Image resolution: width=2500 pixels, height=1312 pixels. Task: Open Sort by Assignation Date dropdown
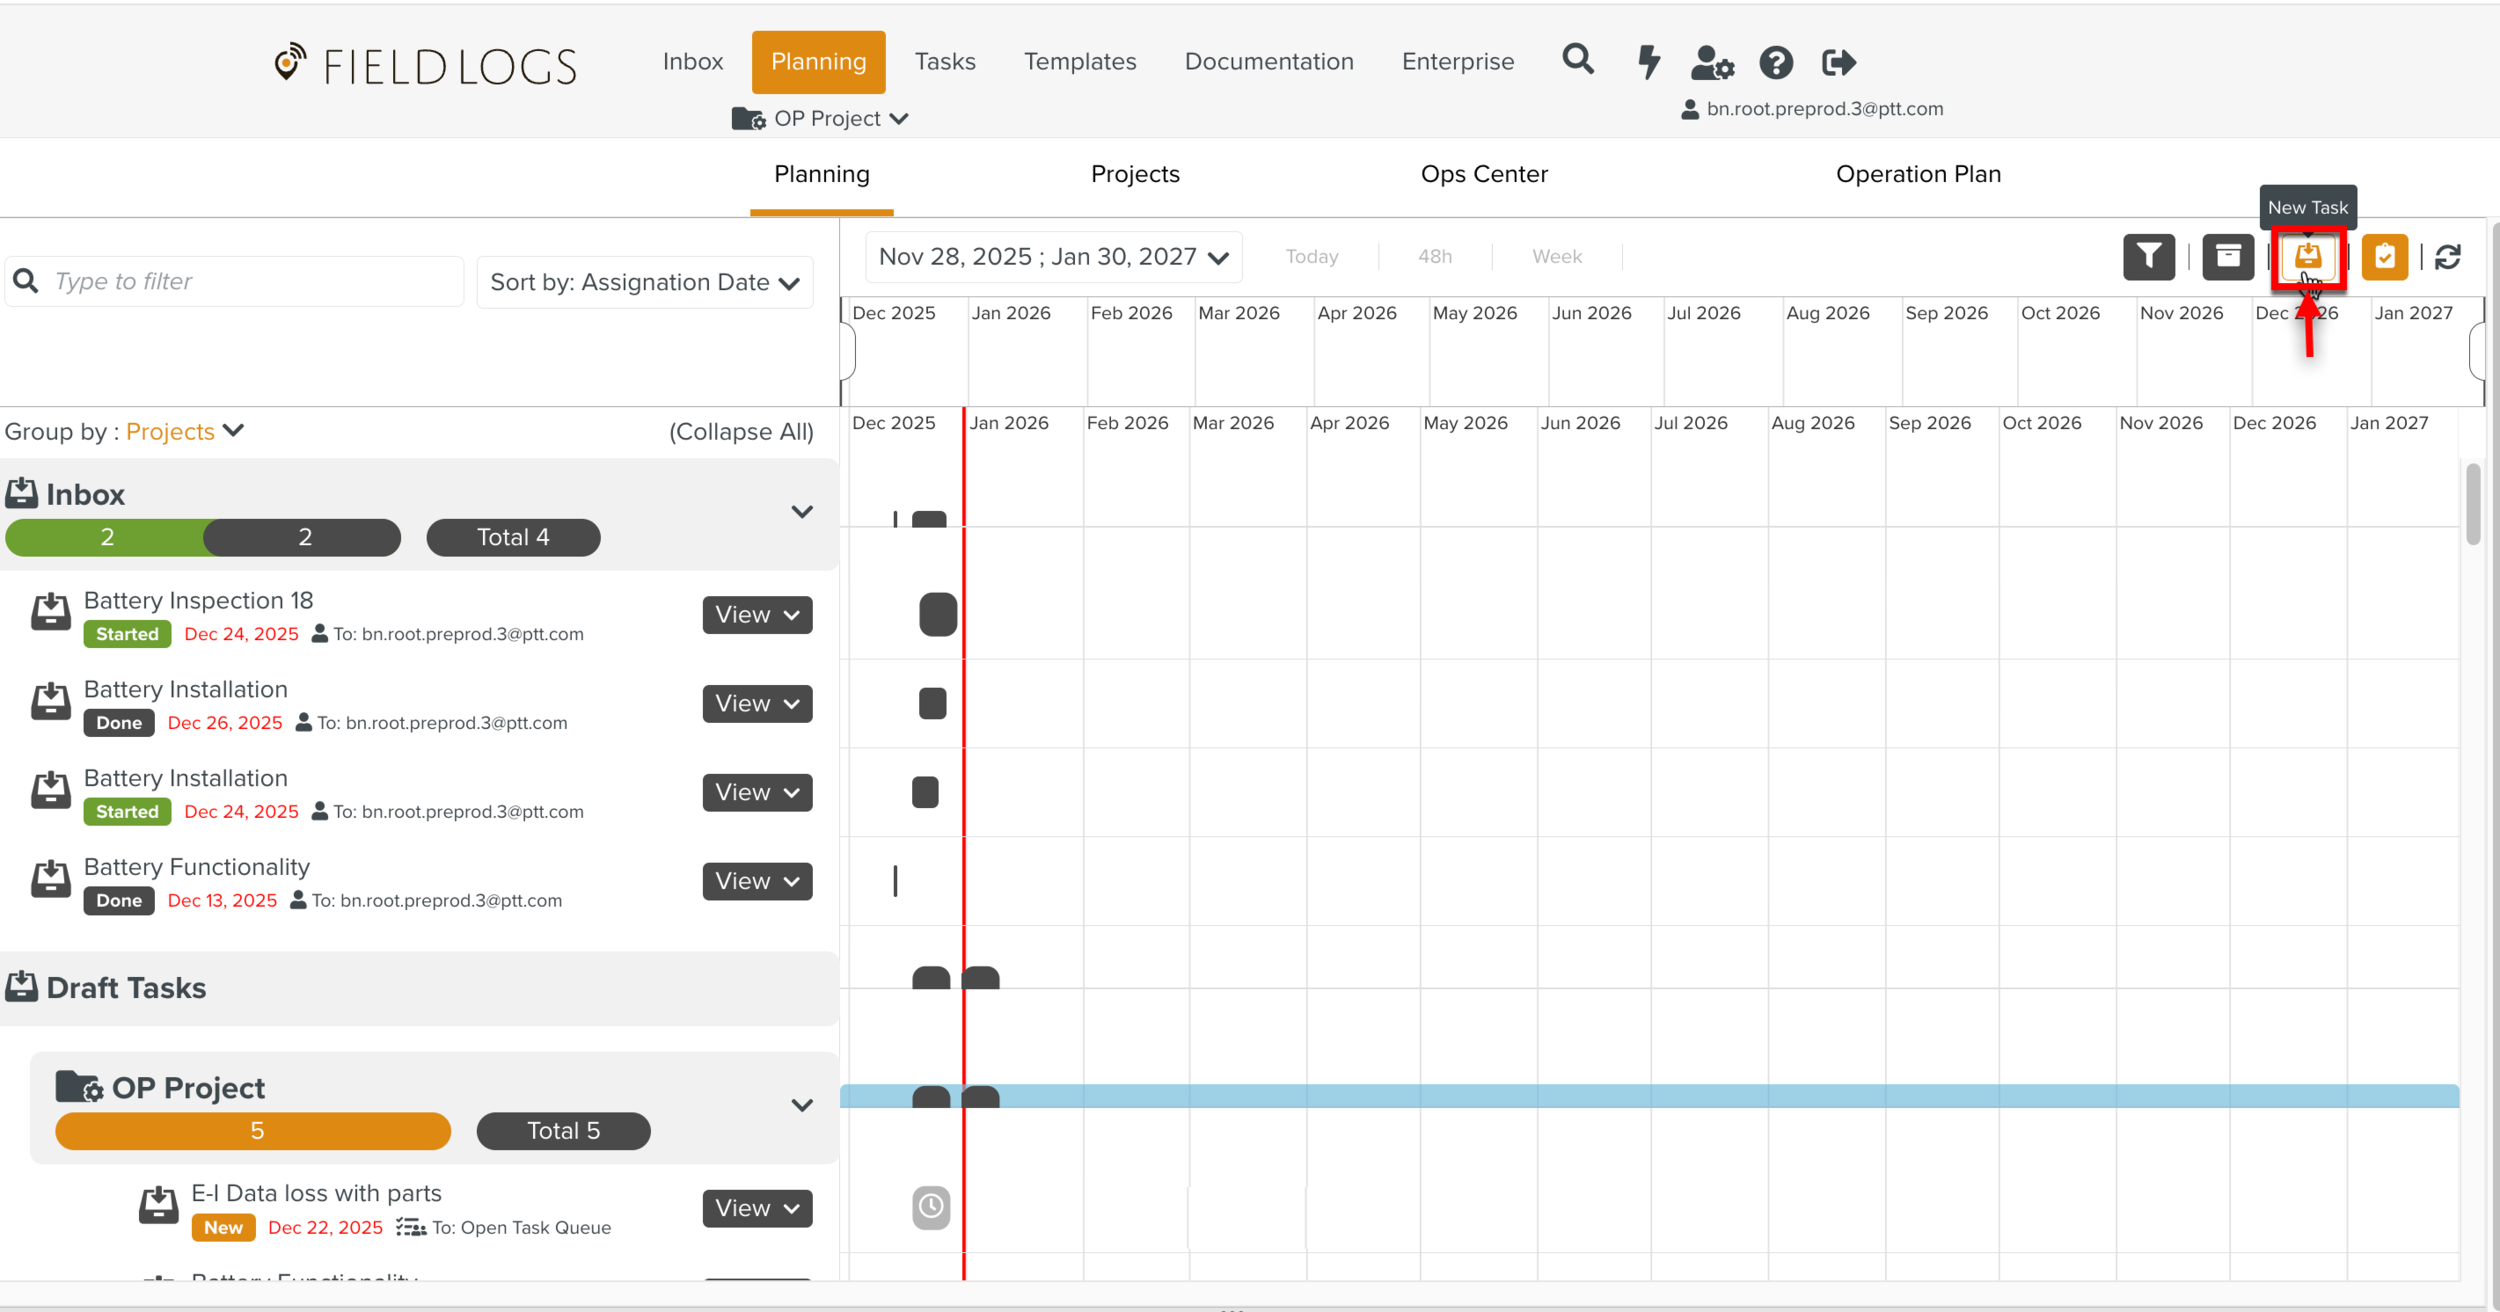645,283
